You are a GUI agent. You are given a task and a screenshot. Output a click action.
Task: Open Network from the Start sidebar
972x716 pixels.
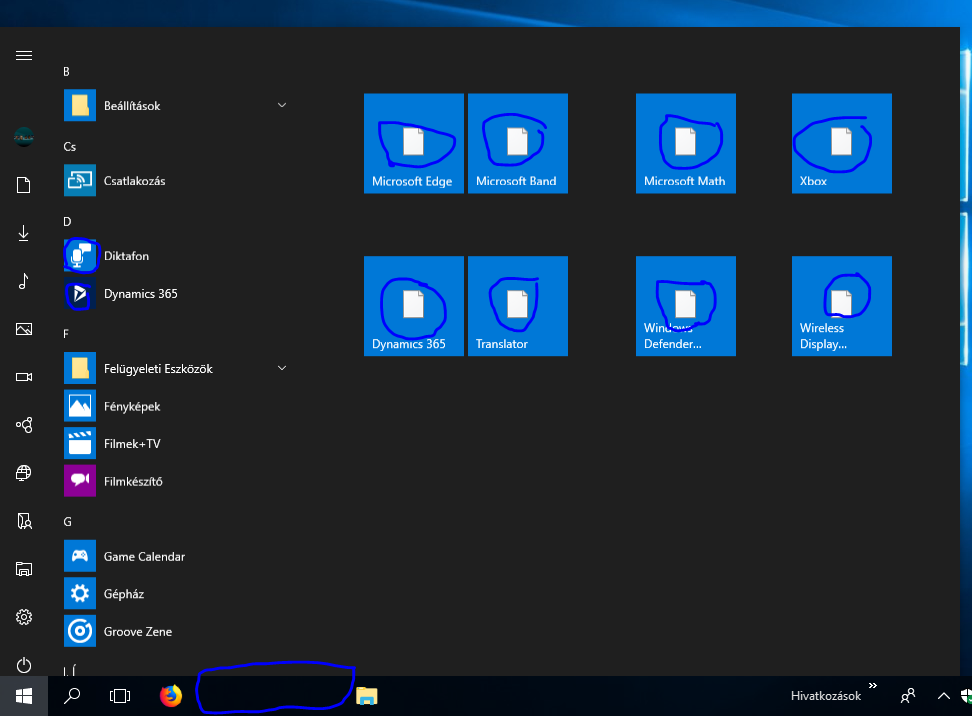click(x=24, y=473)
